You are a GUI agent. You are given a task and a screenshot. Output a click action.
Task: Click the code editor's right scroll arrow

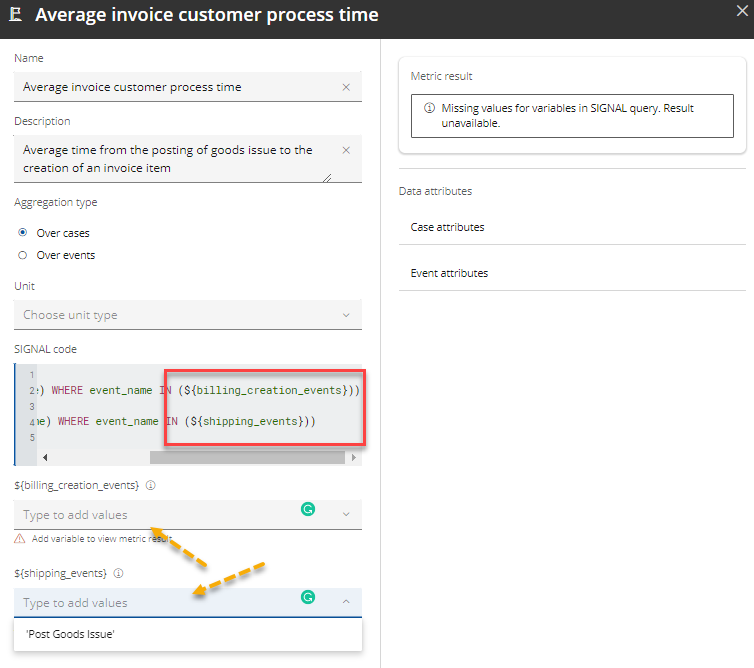(353, 457)
